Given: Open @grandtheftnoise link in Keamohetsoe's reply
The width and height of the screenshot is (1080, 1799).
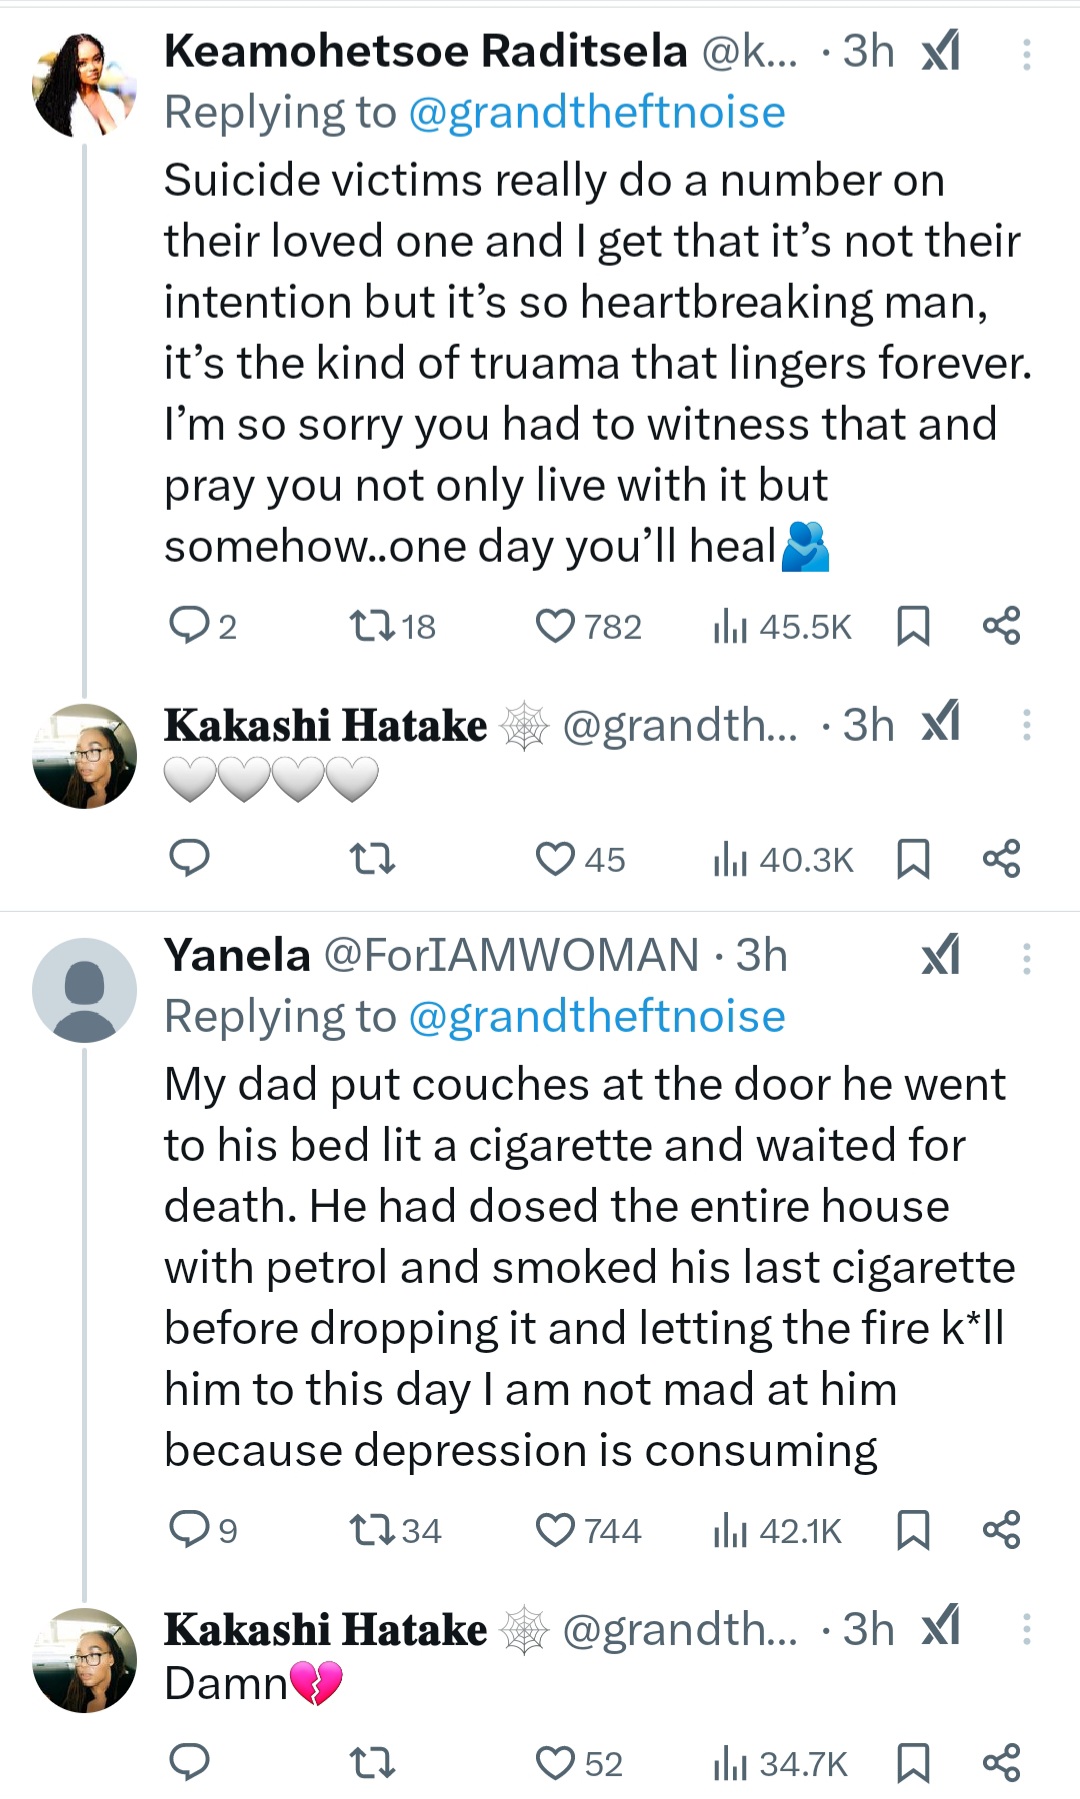Looking at the screenshot, I should (597, 113).
